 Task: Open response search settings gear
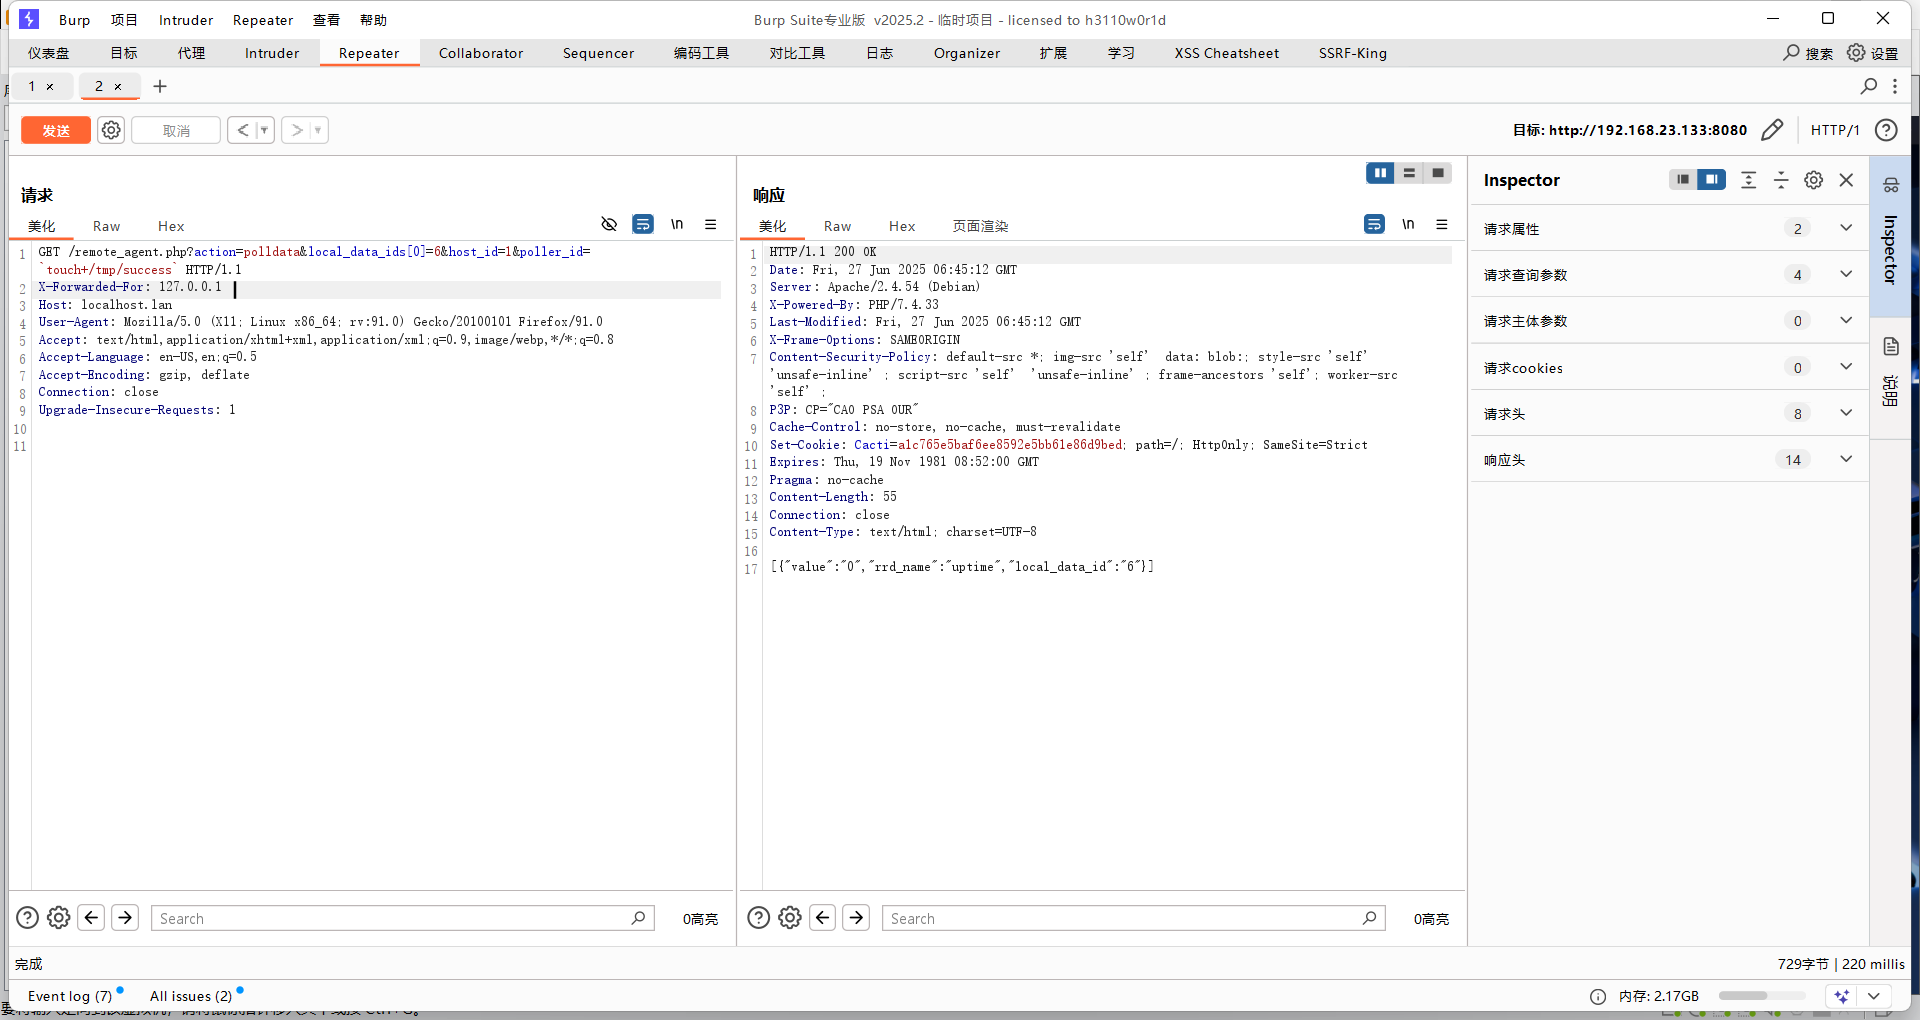coord(790,918)
